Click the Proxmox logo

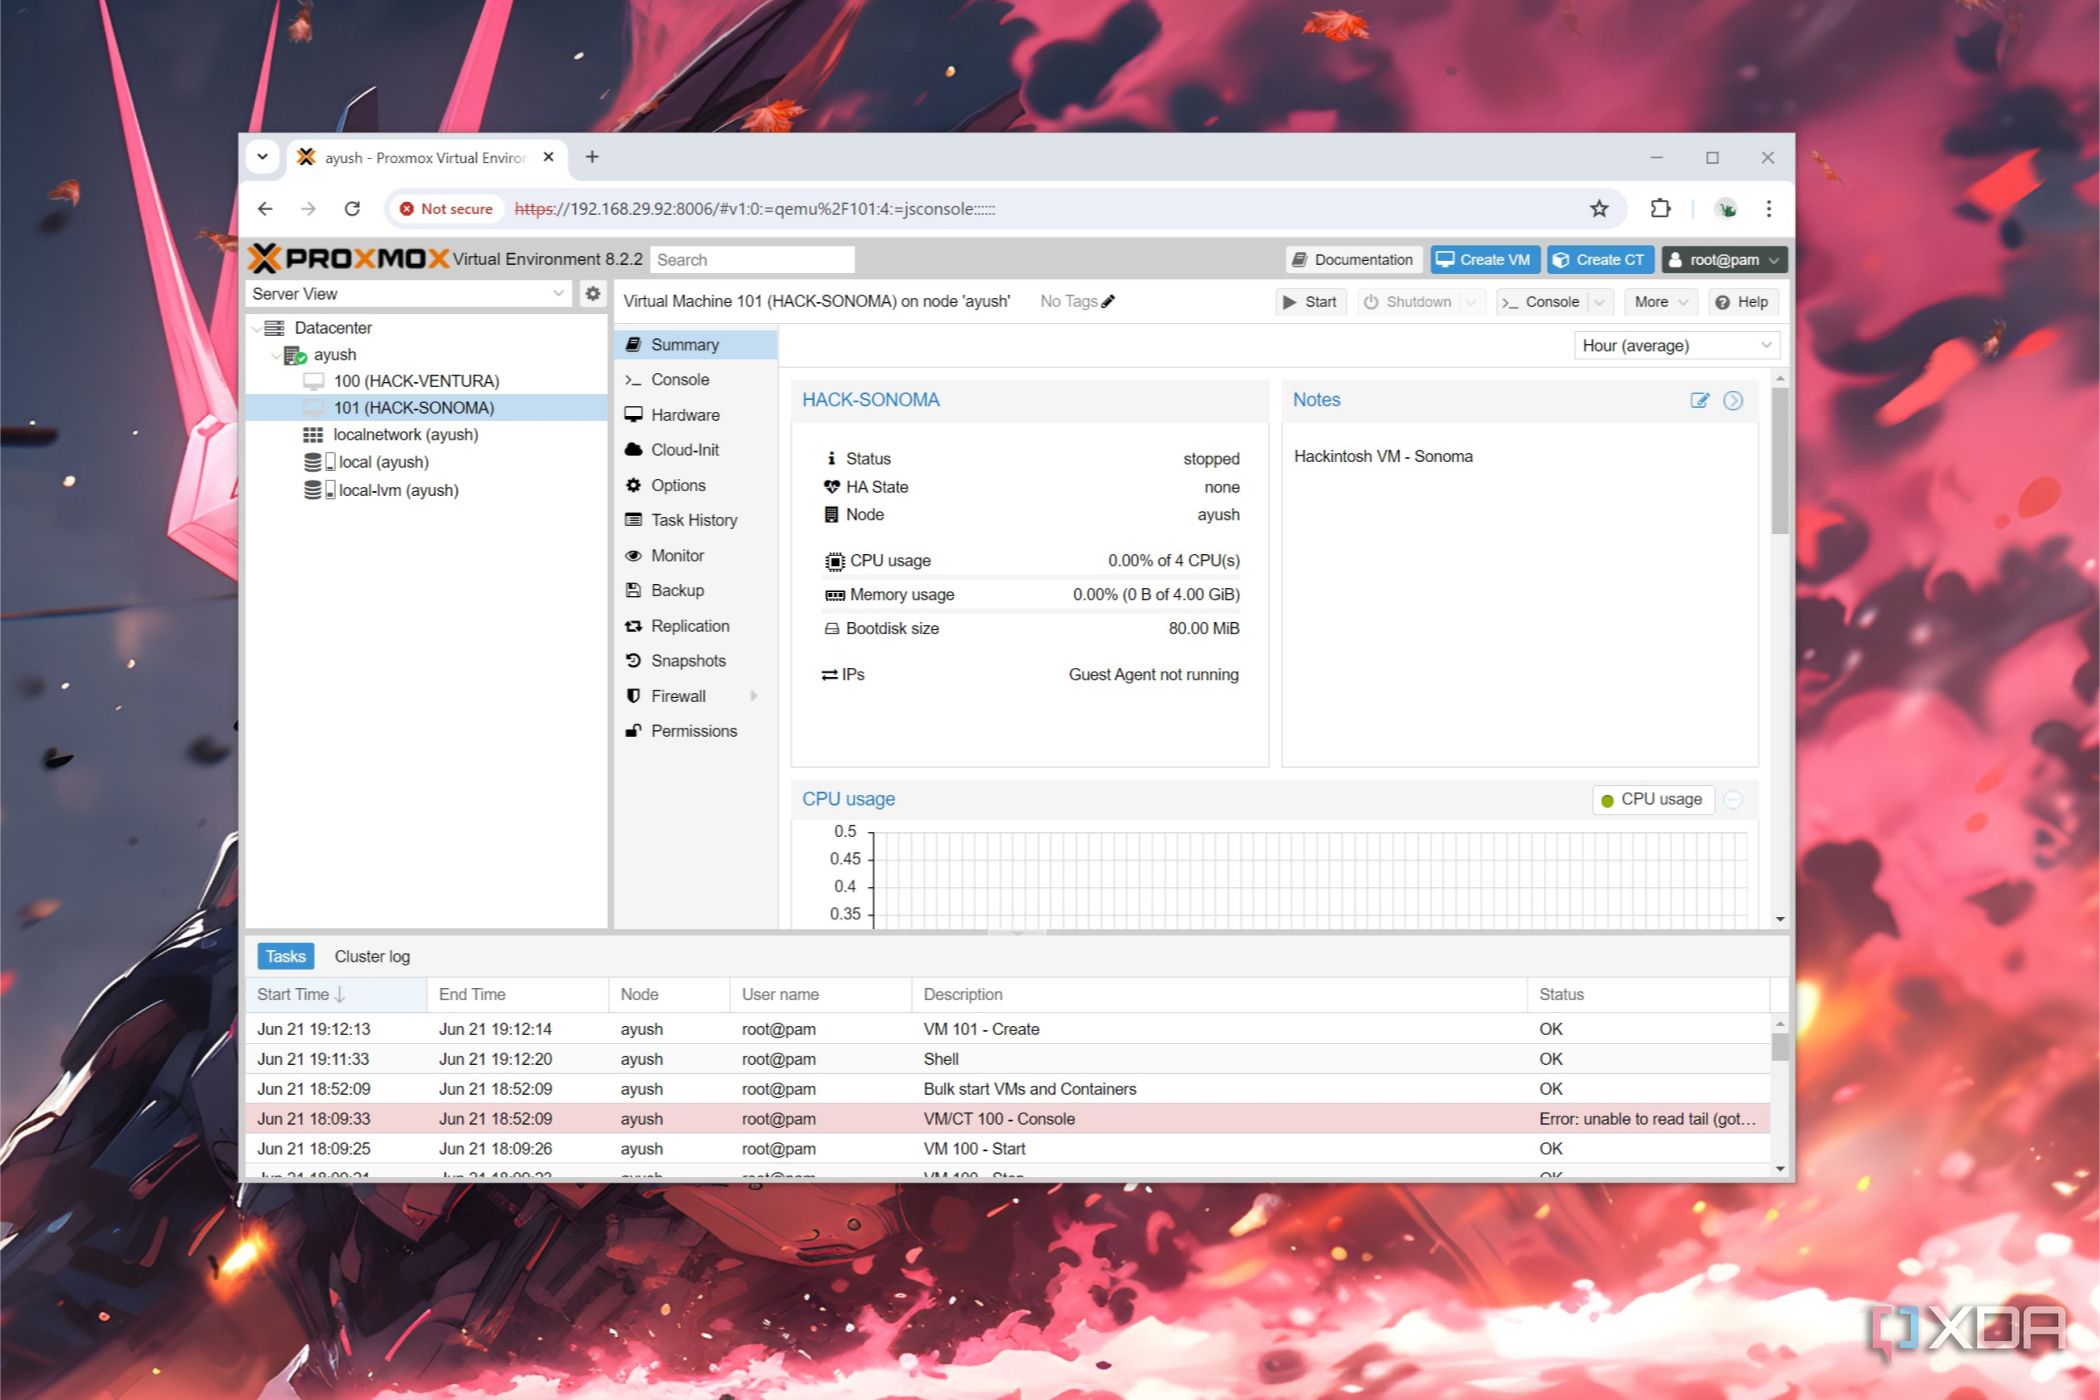(x=348, y=258)
